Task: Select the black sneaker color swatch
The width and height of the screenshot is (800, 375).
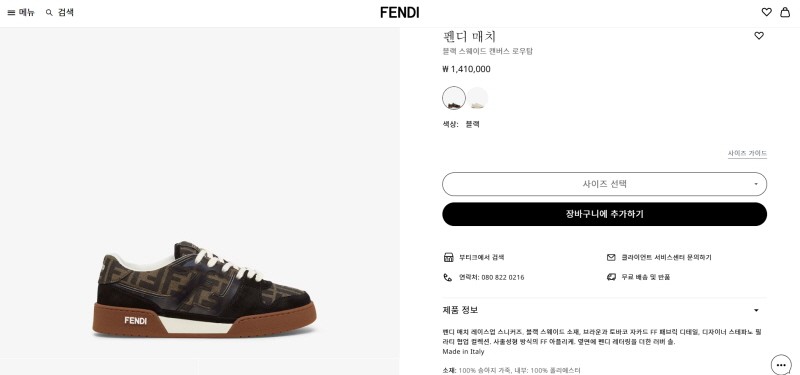Action: tap(454, 98)
